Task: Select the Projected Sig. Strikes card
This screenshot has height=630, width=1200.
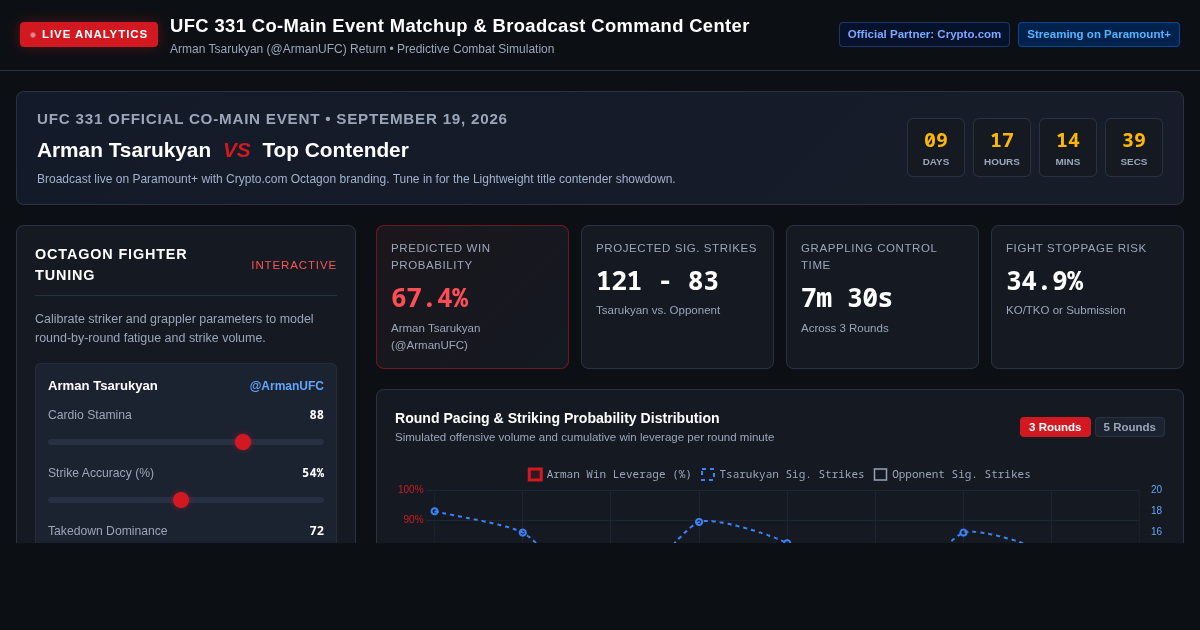Action: tap(677, 297)
